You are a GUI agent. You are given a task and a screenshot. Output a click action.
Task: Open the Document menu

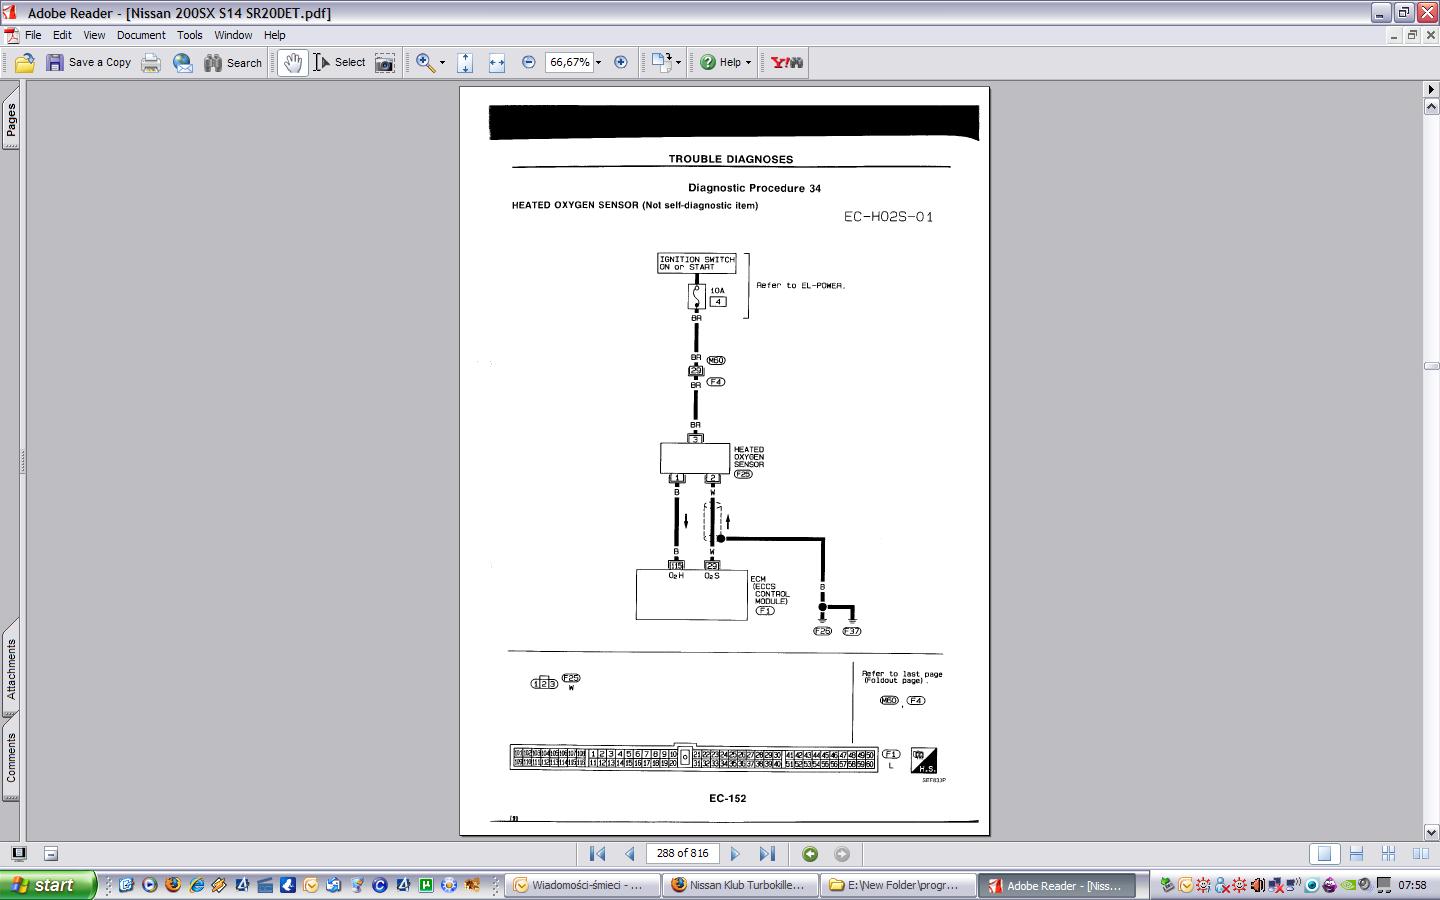[x=141, y=35]
